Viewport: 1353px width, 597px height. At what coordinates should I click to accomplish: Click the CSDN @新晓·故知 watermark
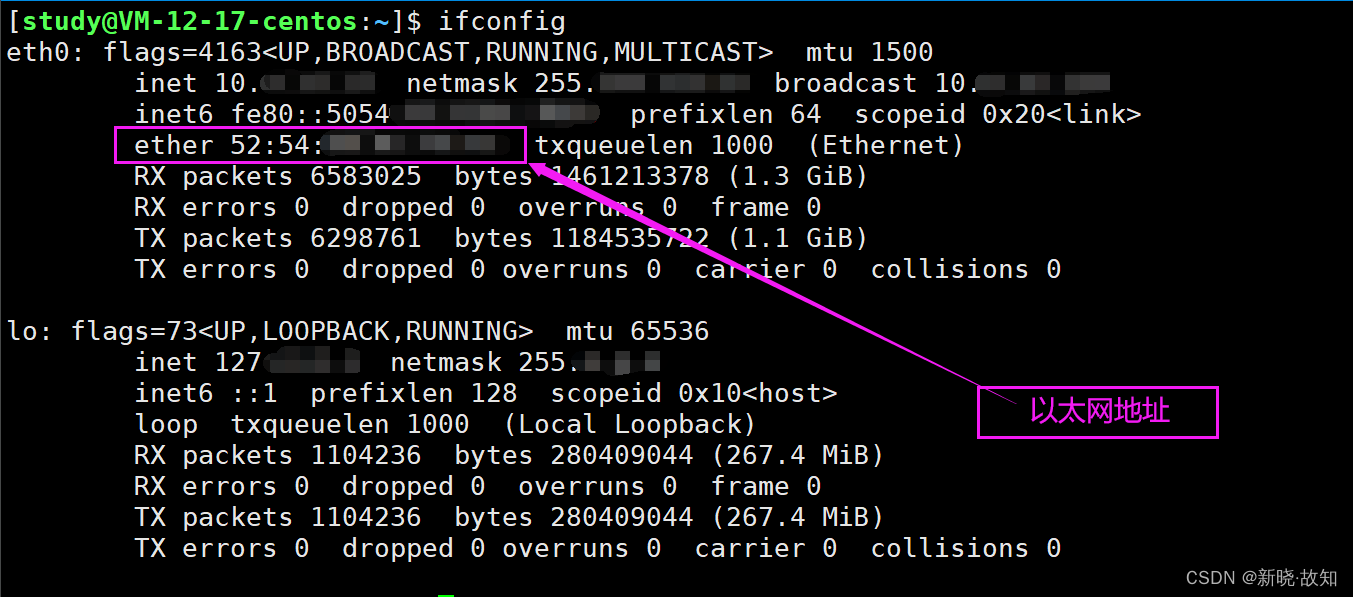pyautogui.click(x=1261, y=577)
